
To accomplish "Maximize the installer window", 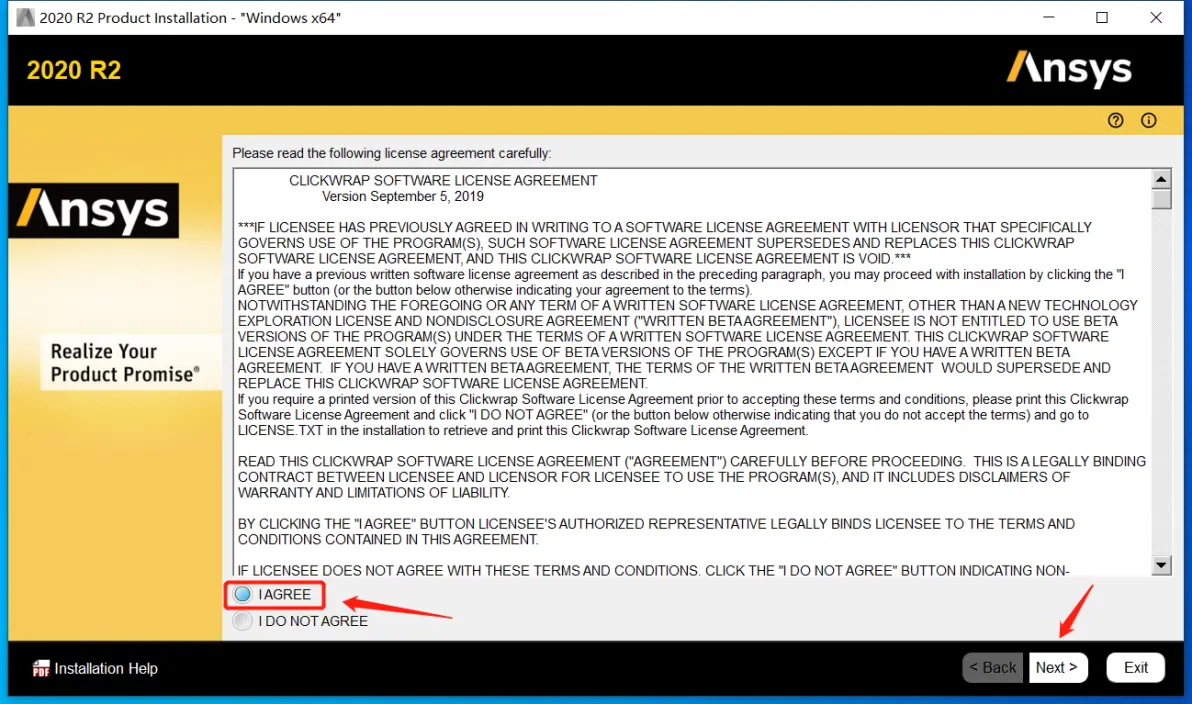I will [x=1102, y=17].
